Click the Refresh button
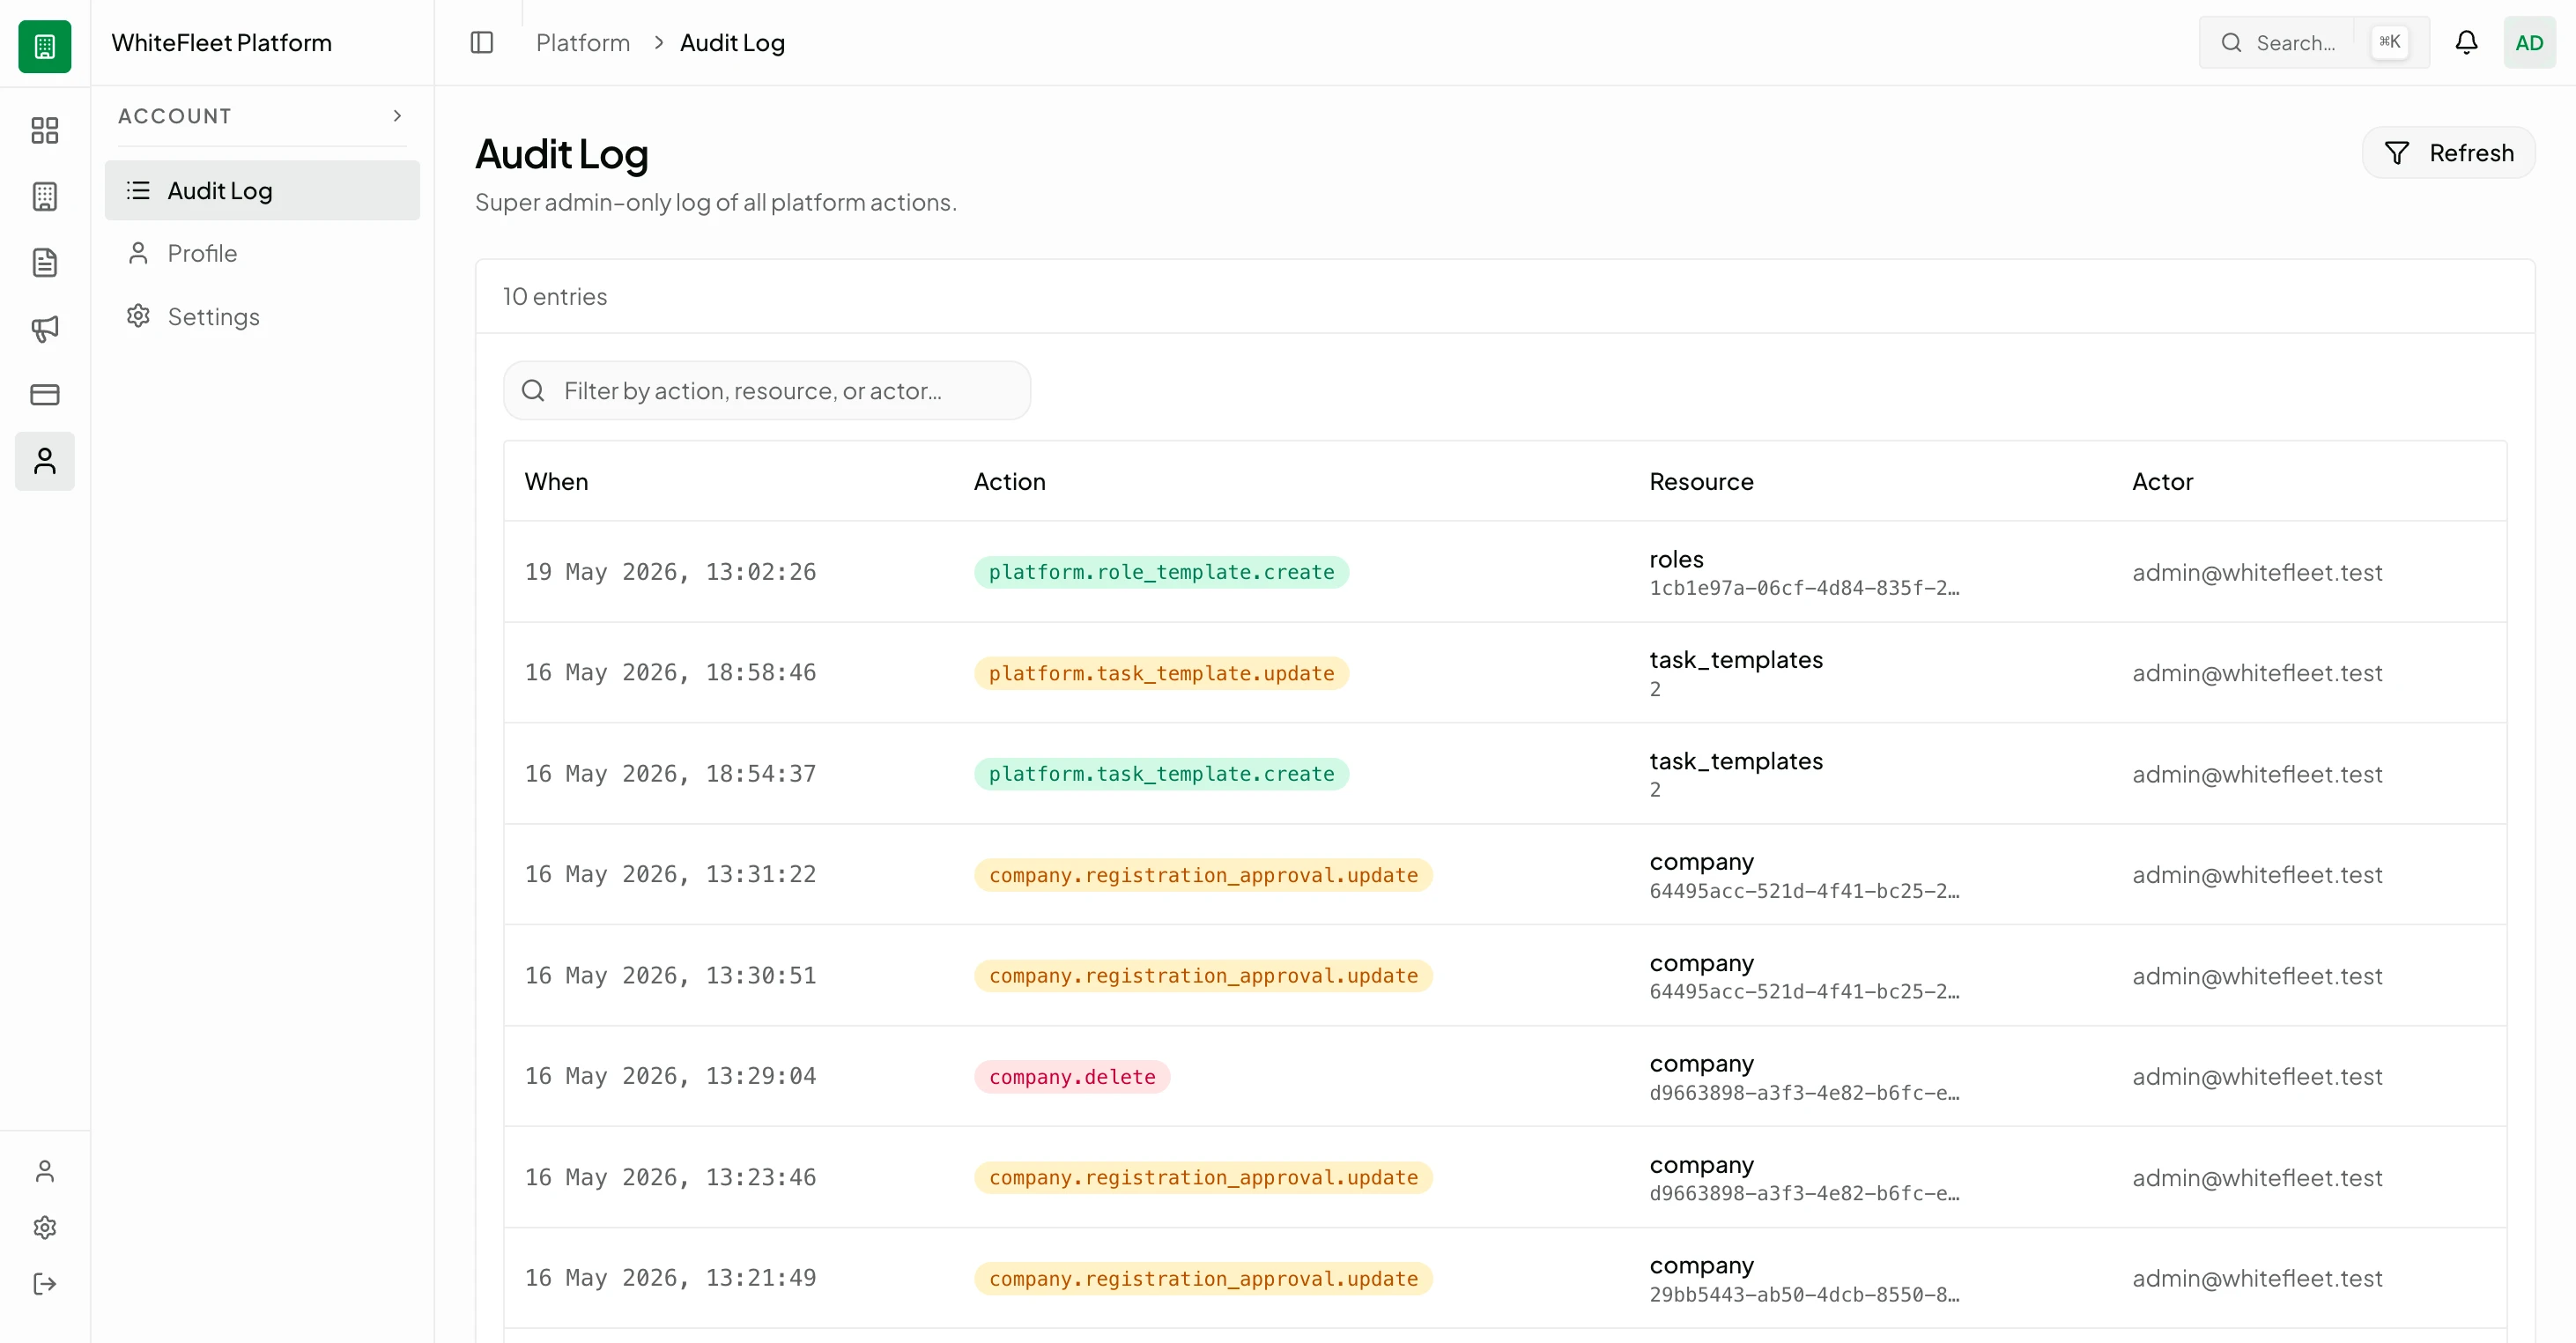 2448,153
